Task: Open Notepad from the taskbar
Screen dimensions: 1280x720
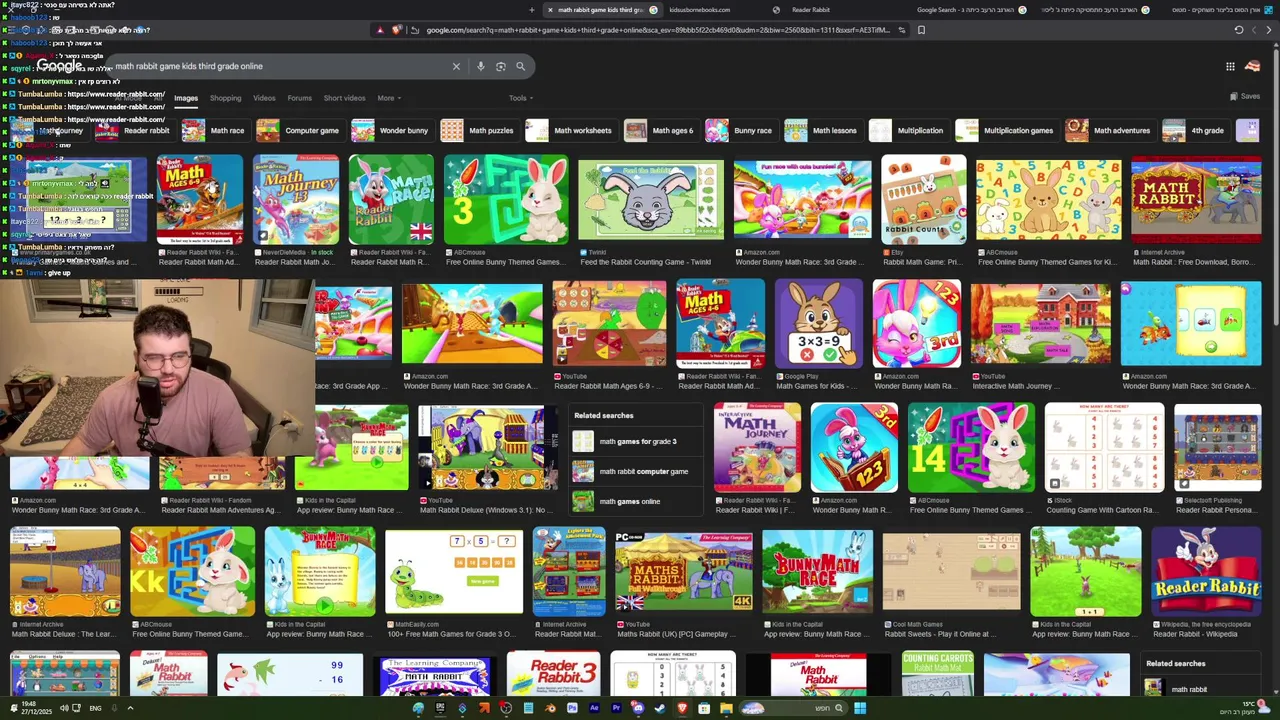Action: [x=528, y=708]
